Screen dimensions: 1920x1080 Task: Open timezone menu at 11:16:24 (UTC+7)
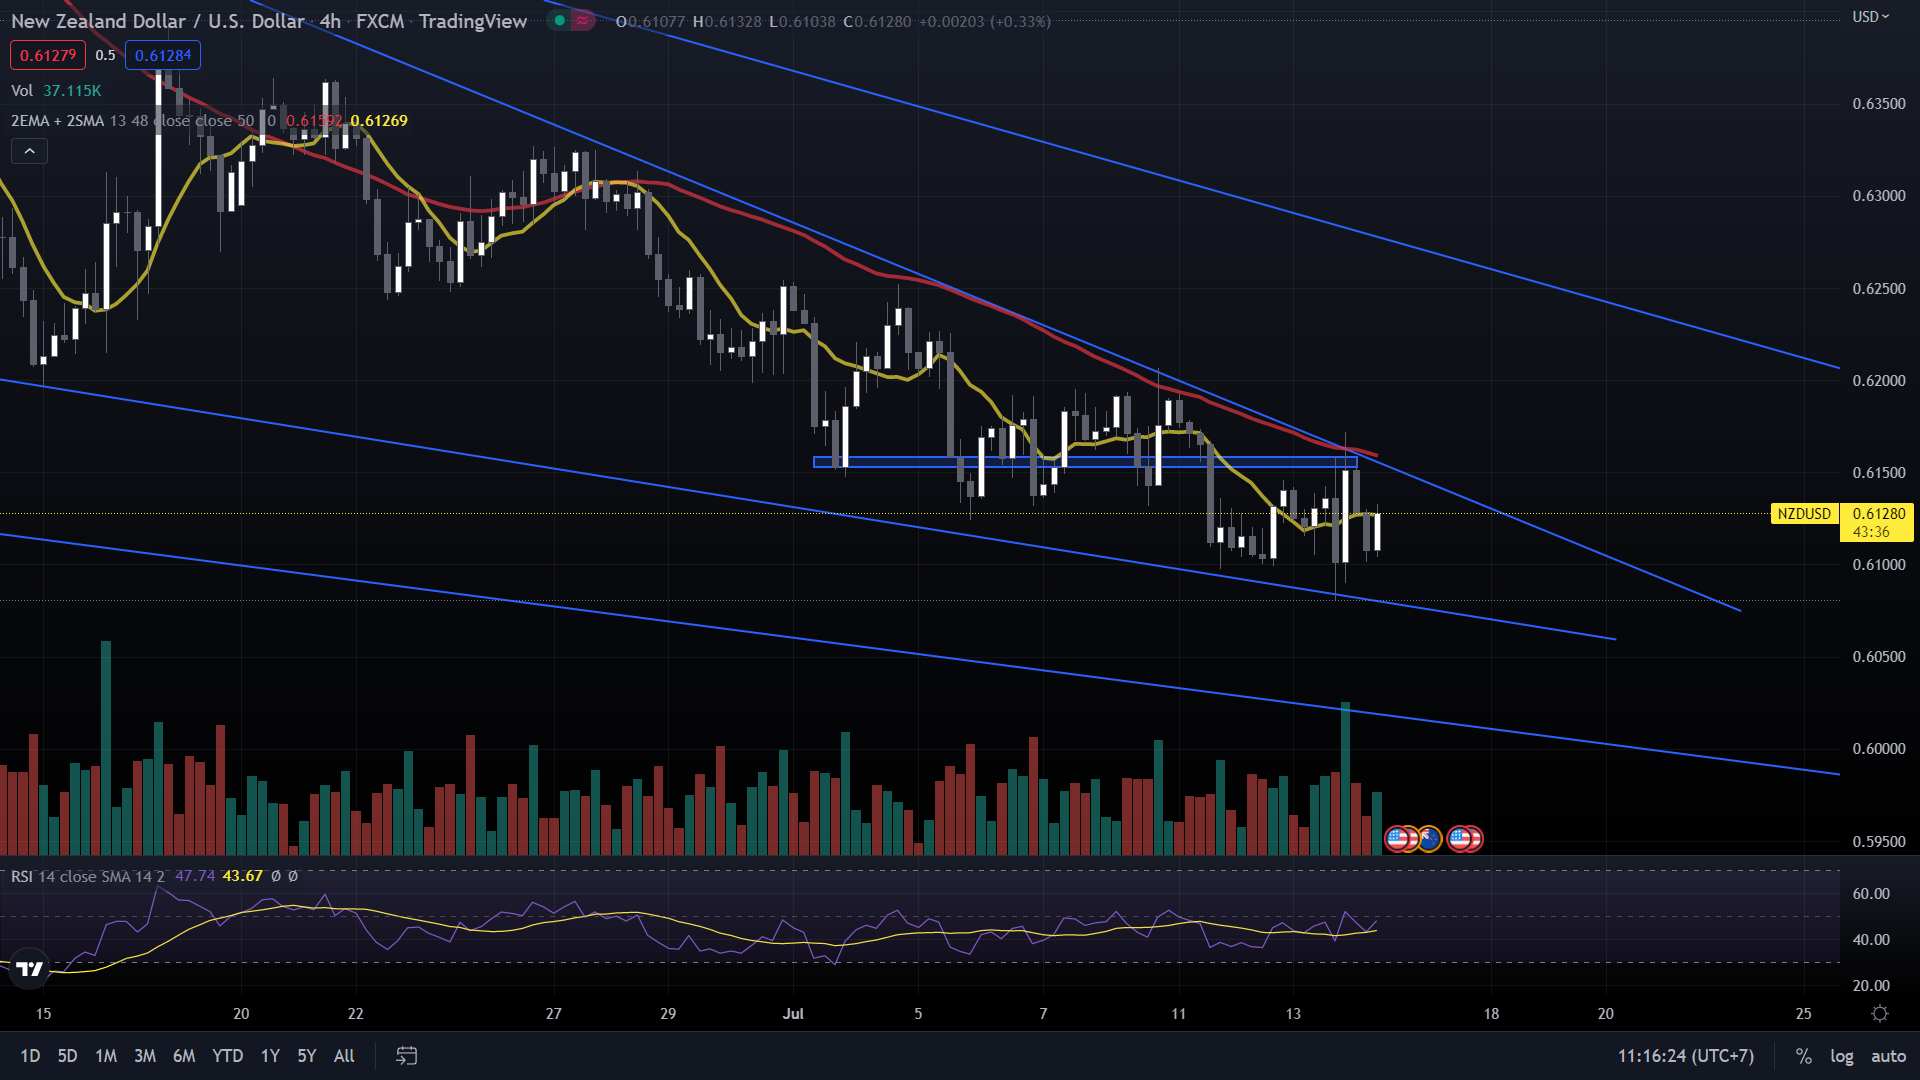tap(1686, 1056)
